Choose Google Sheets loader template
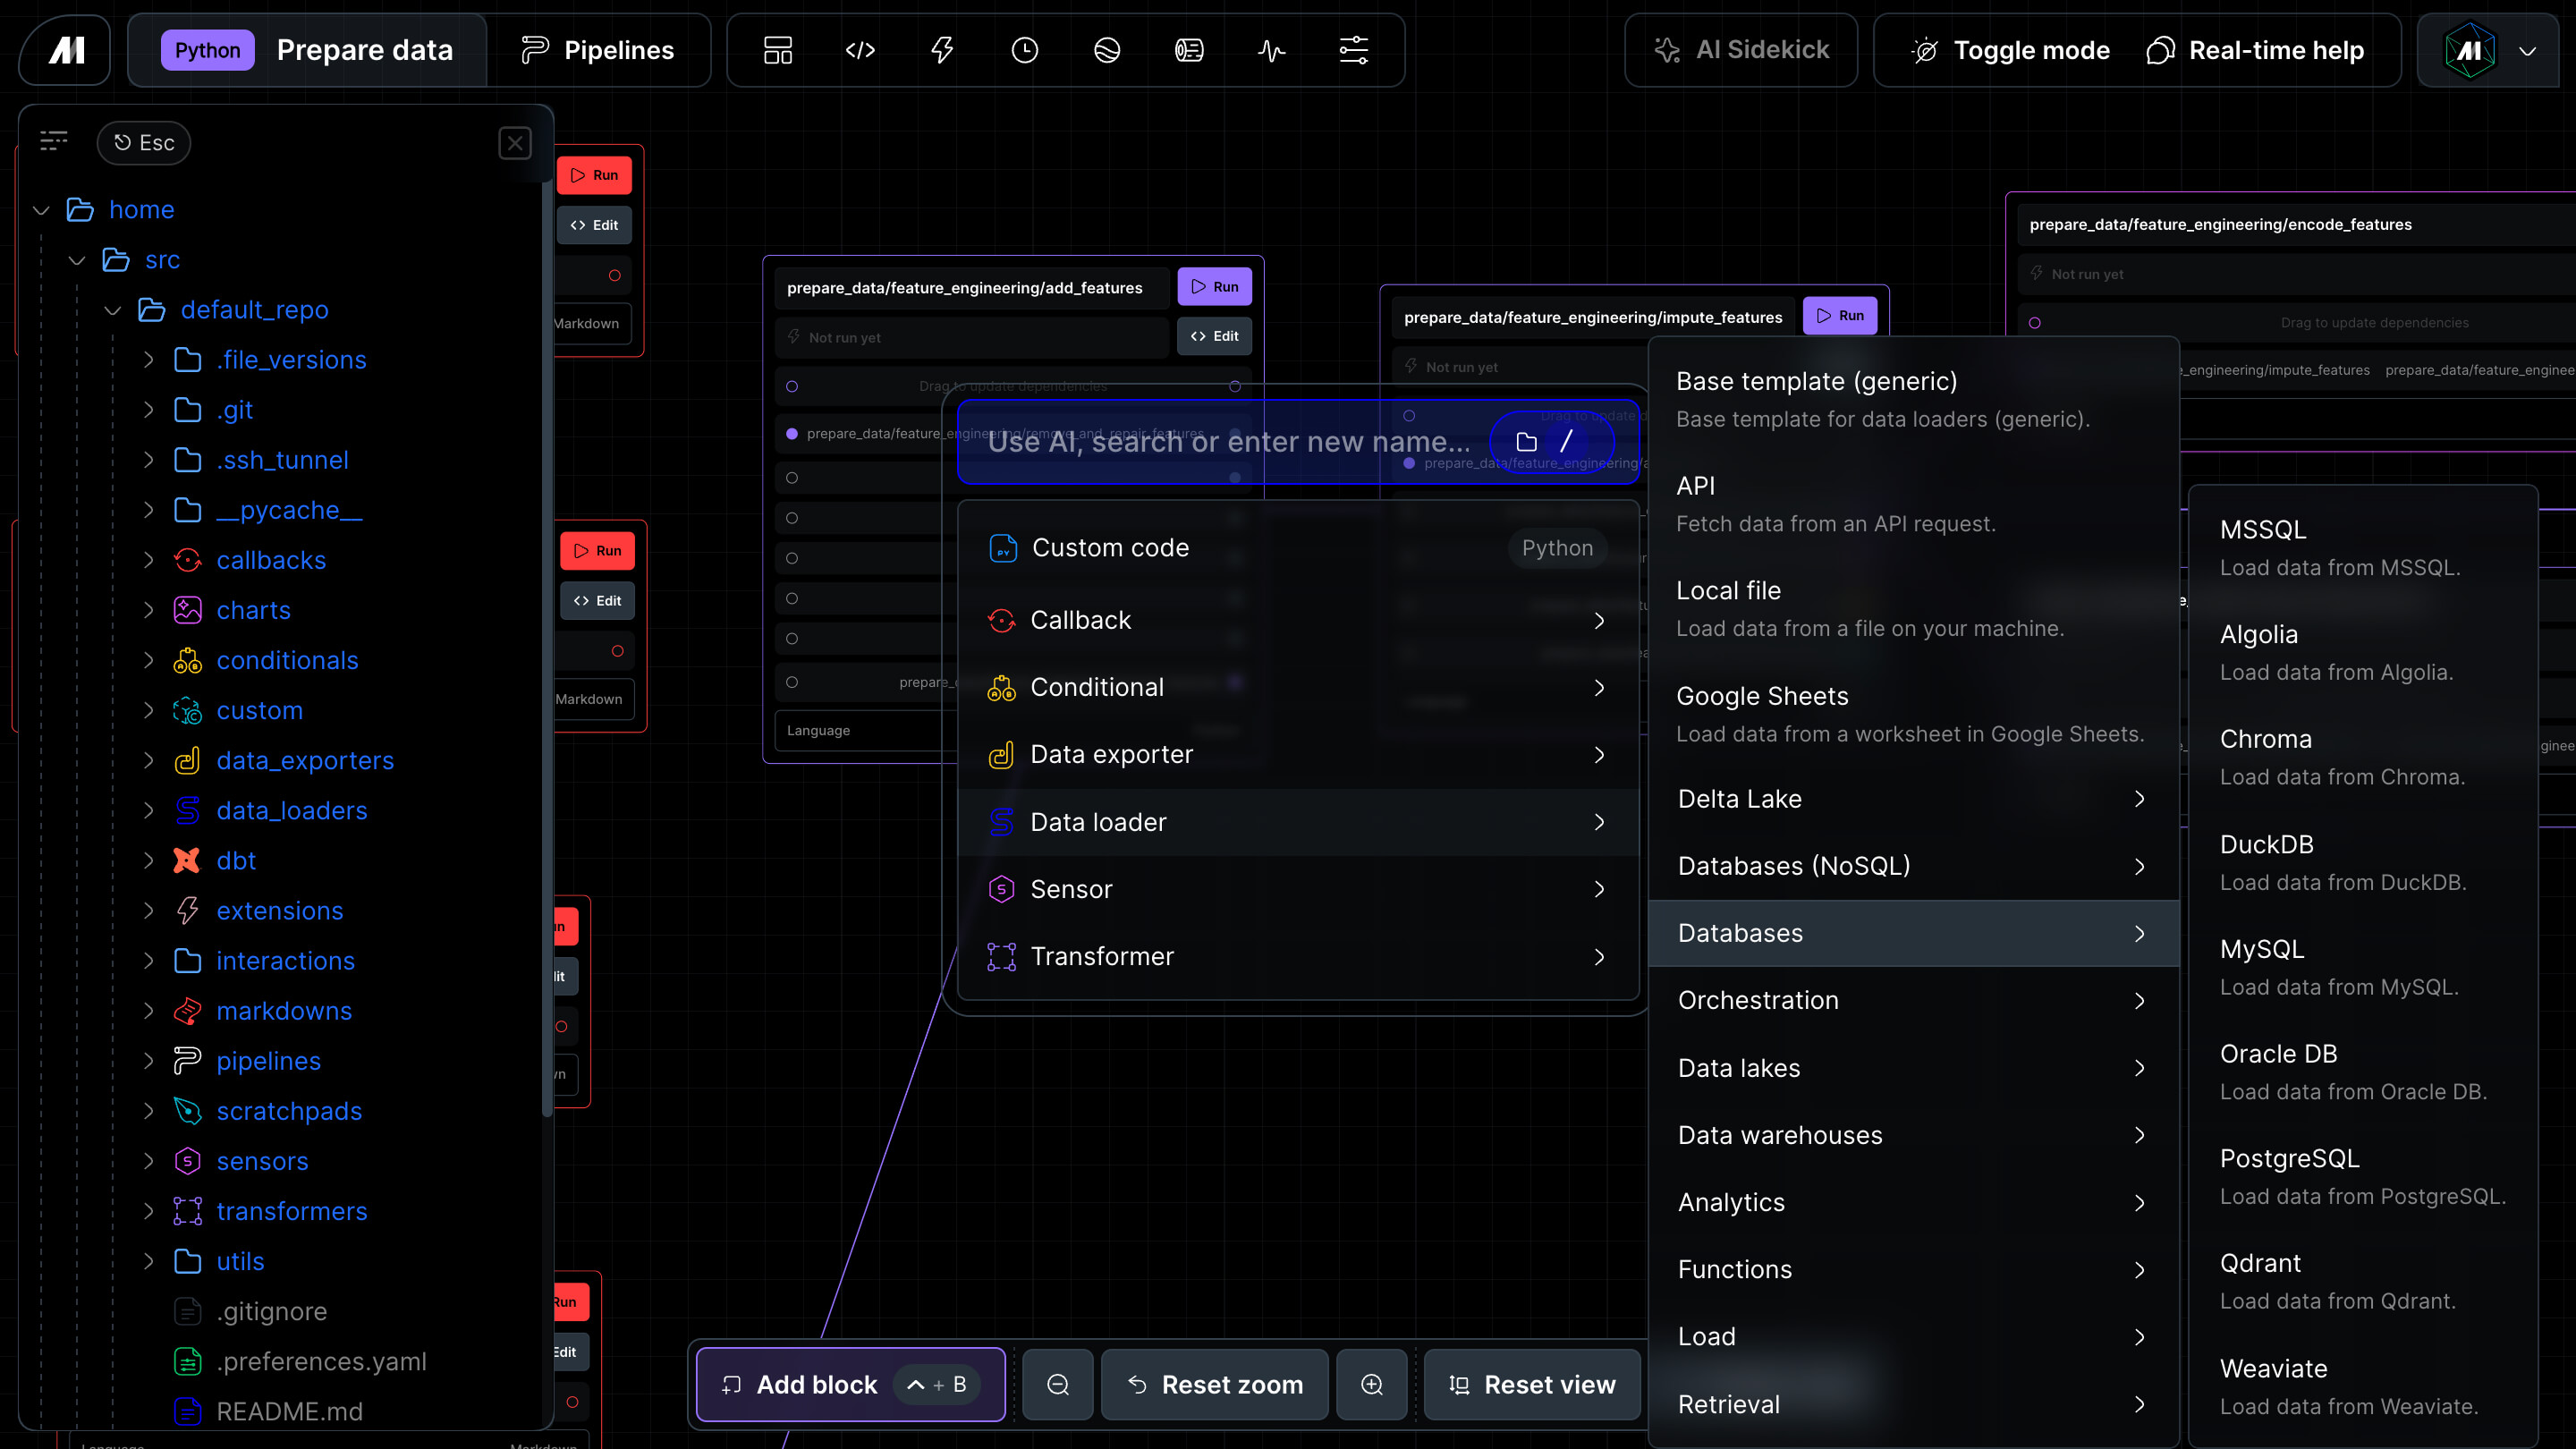Screen dimensions: 2576x1449 point(1913,714)
